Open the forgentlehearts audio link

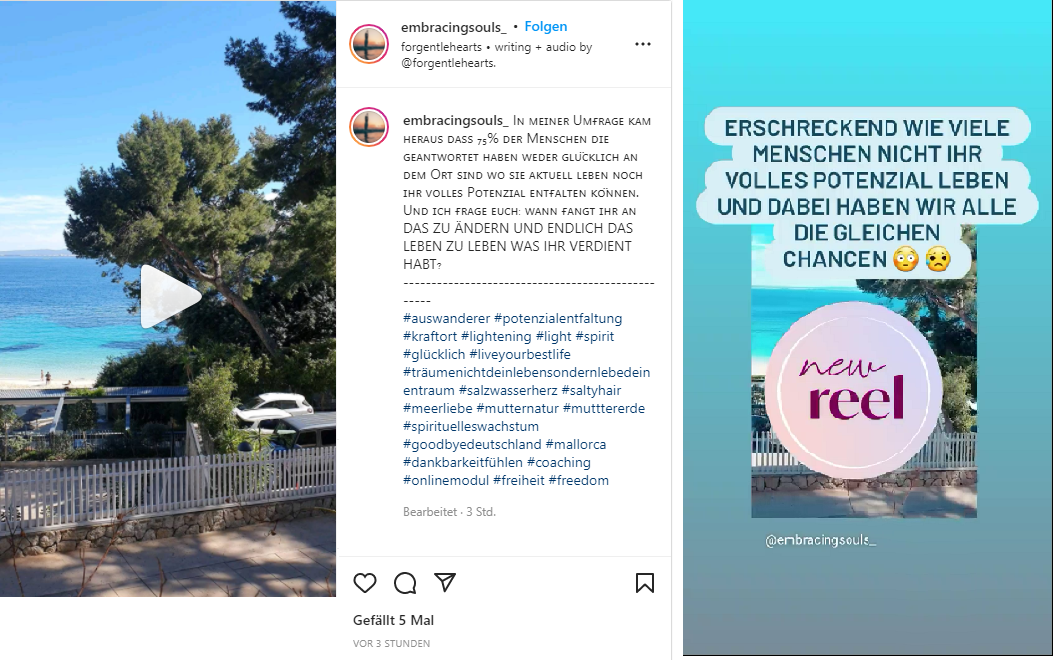[x=441, y=46]
